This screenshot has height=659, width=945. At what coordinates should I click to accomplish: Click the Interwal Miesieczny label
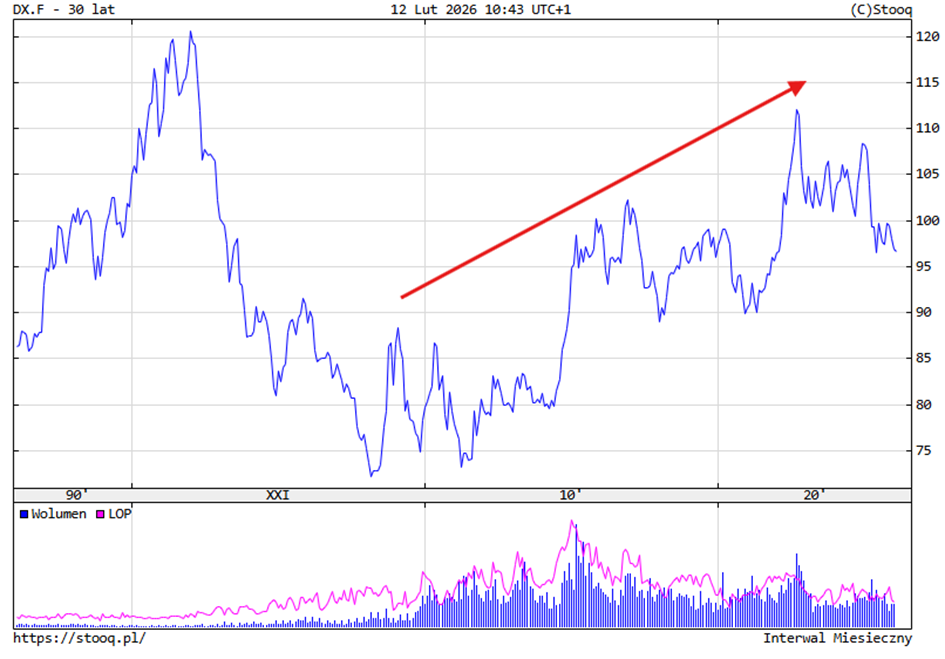pos(837,637)
